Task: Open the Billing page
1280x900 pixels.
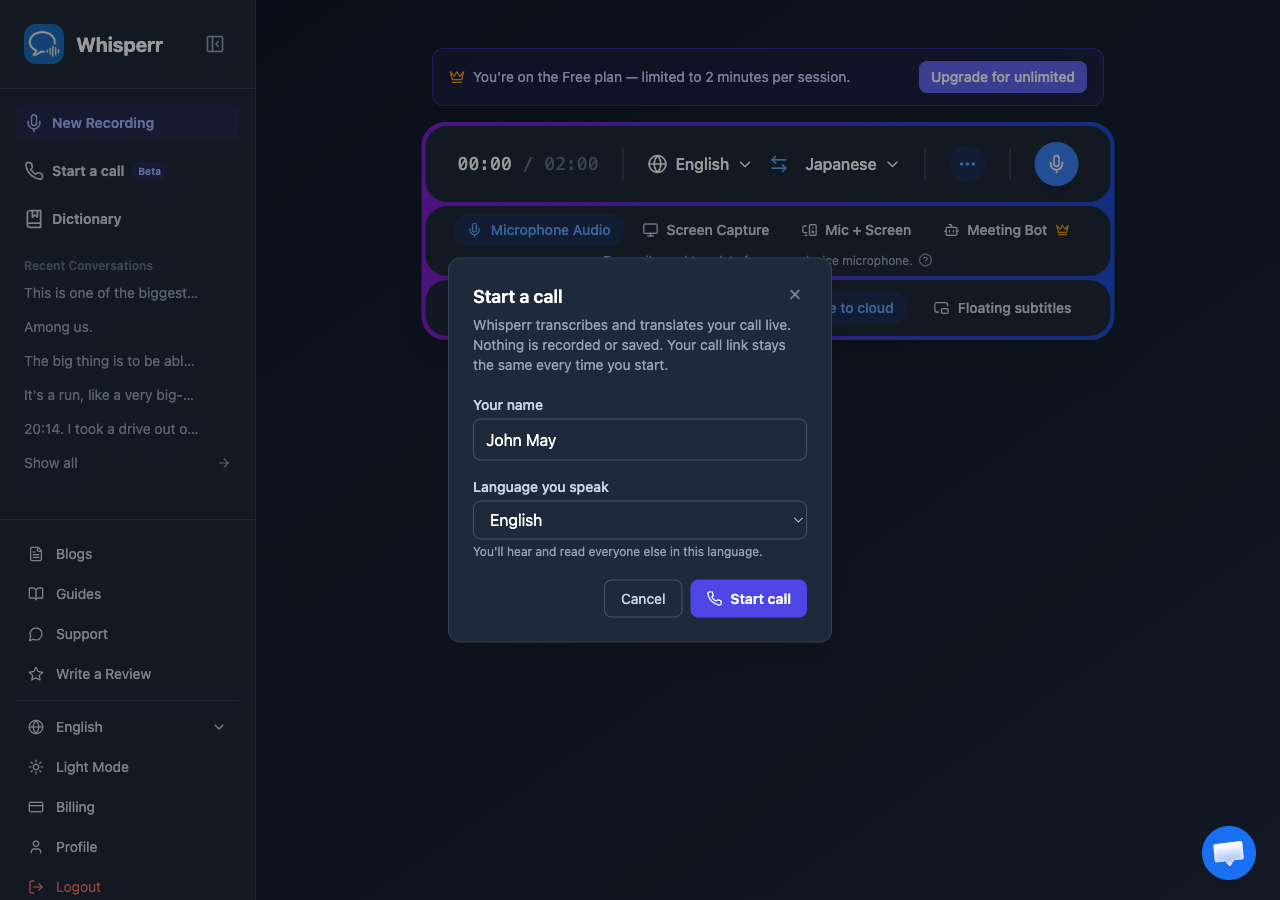Action: (127, 807)
